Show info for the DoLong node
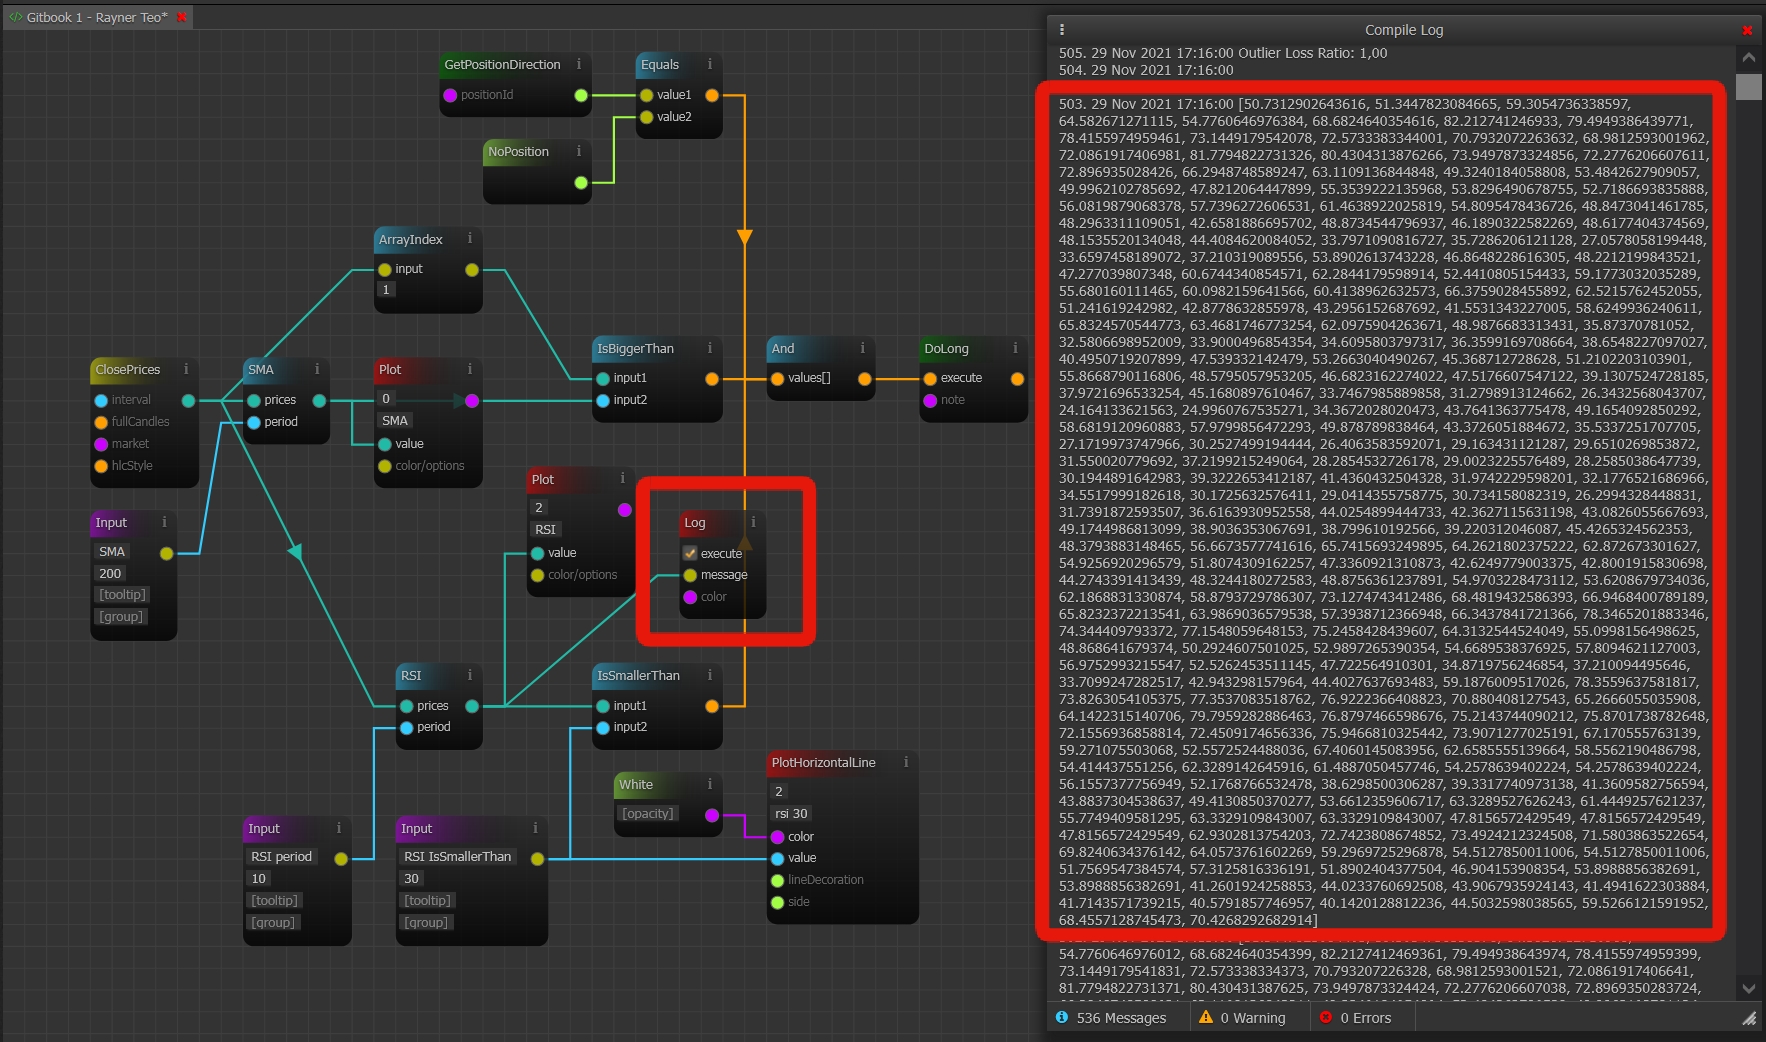This screenshot has width=1766, height=1042. point(1015,348)
